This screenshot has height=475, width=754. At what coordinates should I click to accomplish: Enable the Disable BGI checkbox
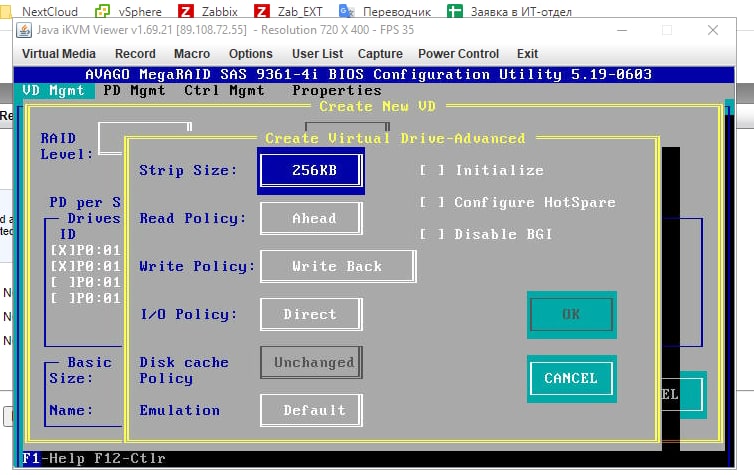(432, 235)
